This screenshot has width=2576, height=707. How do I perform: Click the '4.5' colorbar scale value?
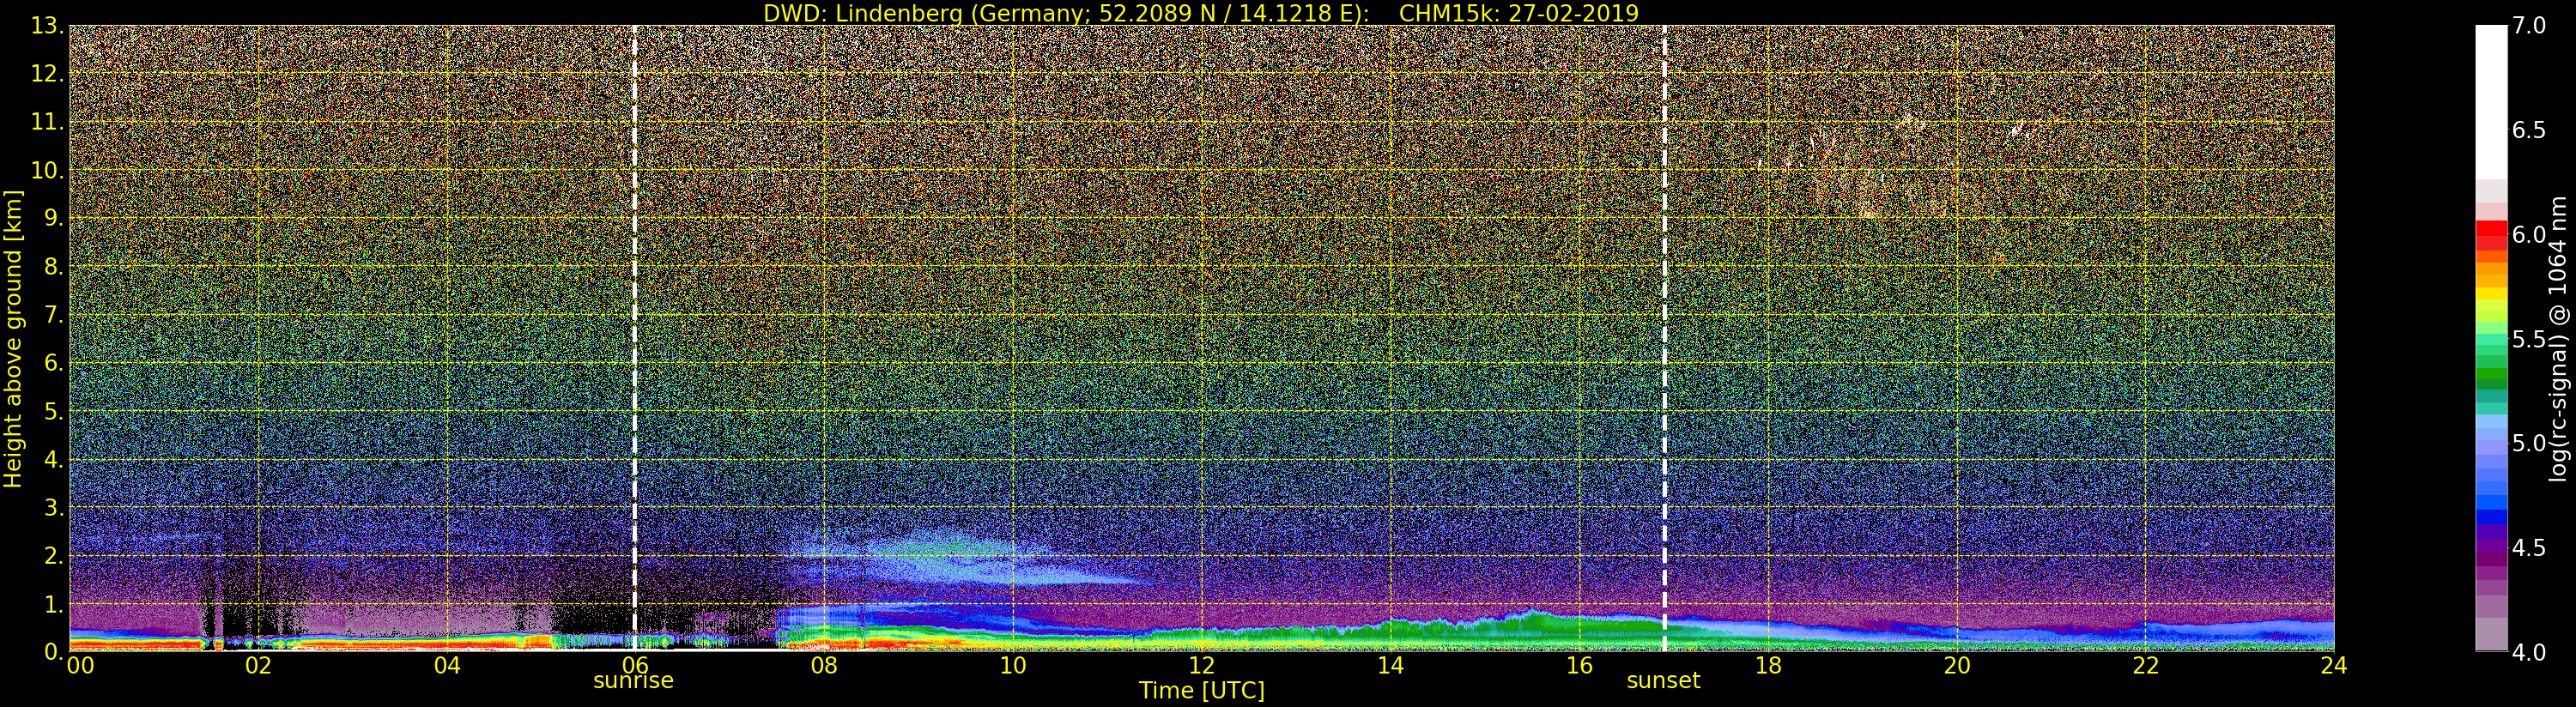tap(2529, 547)
